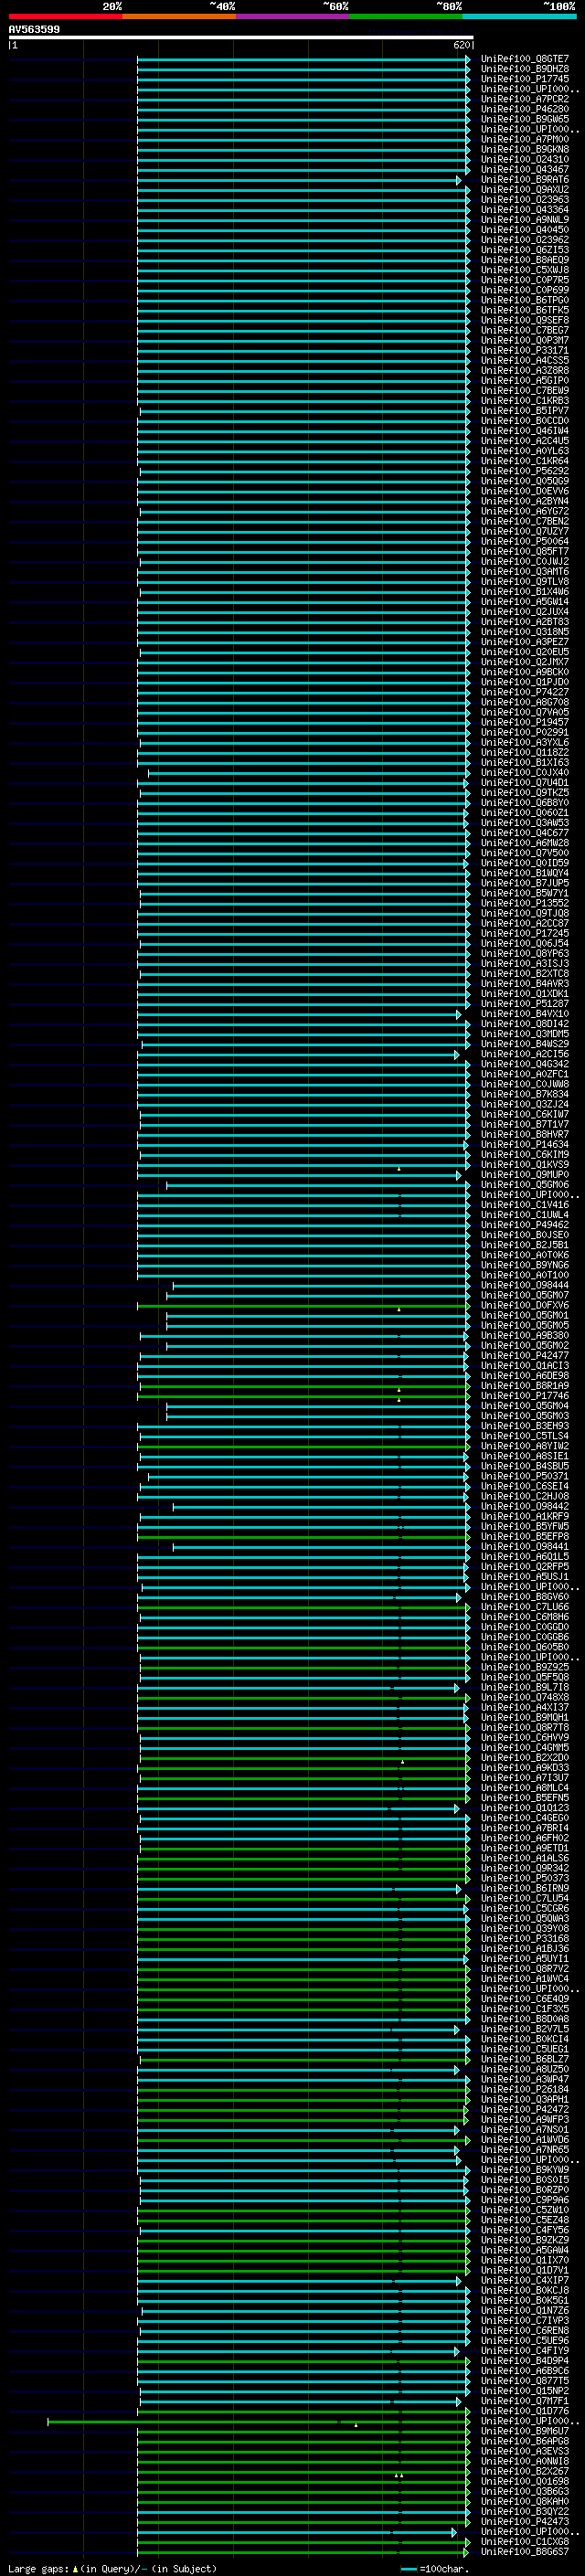
Task: Select hit label UniRef100_Q01698
Action: pyautogui.click(x=525, y=2482)
